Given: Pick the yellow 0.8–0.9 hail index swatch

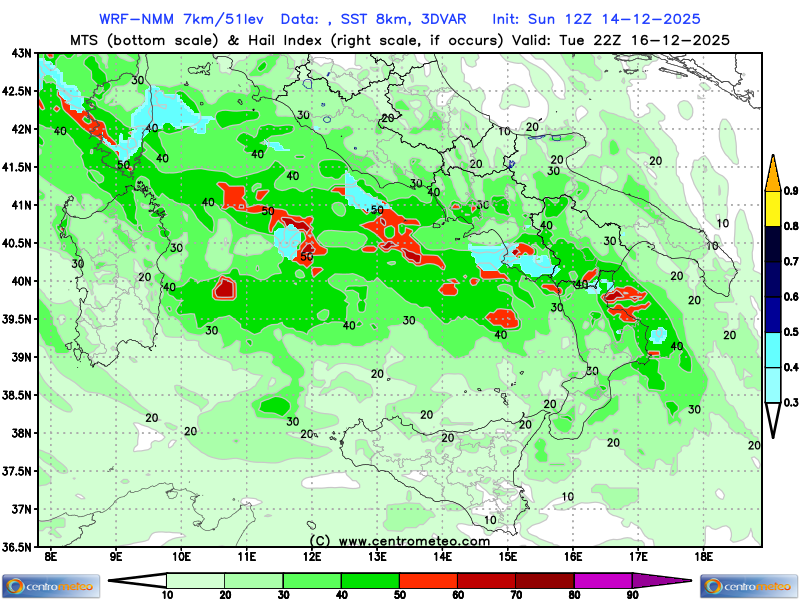Looking at the screenshot, I should click(x=772, y=208).
